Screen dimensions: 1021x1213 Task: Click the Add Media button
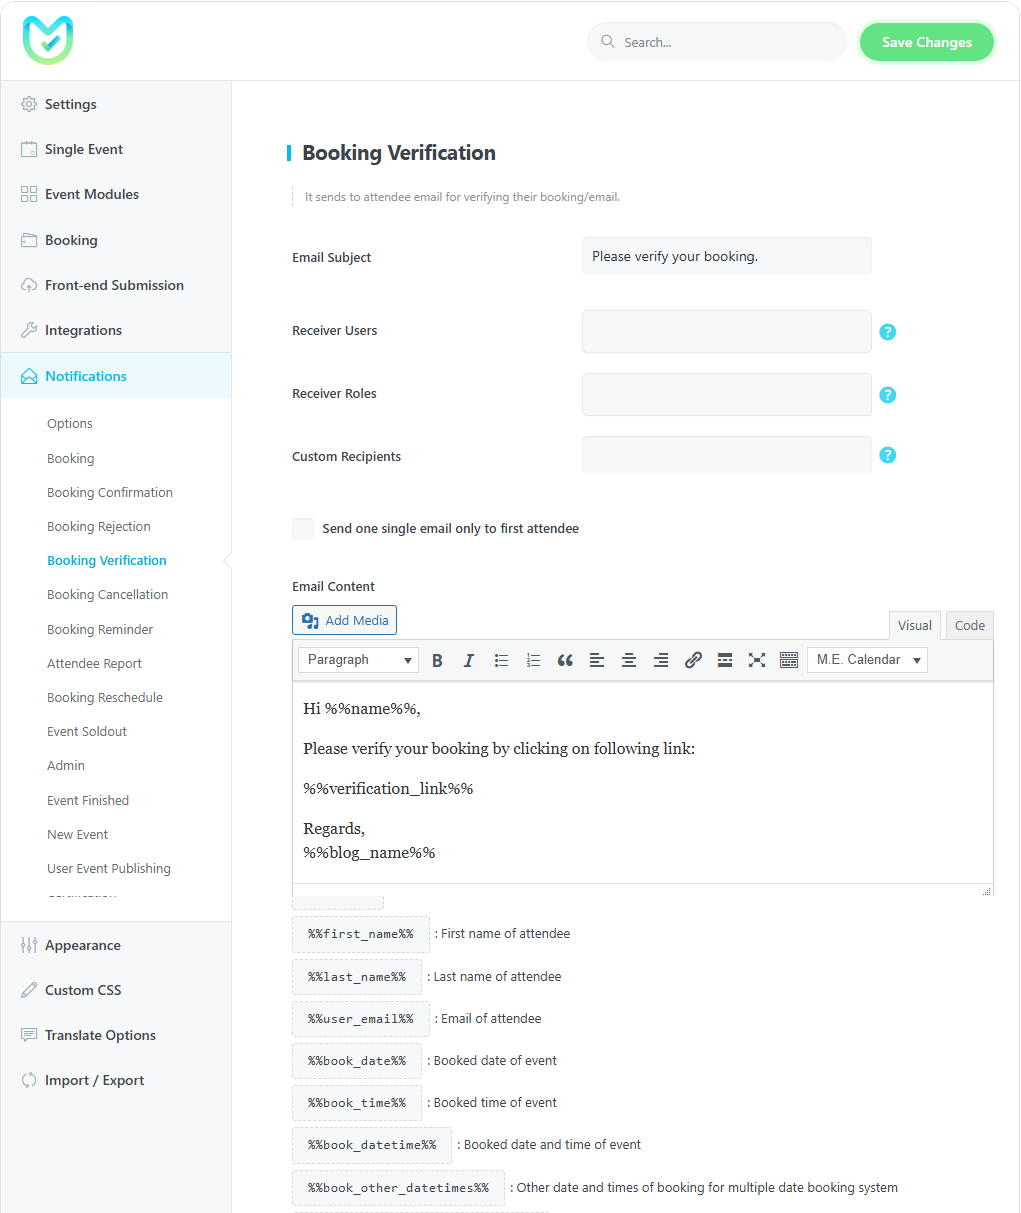coord(344,620)
